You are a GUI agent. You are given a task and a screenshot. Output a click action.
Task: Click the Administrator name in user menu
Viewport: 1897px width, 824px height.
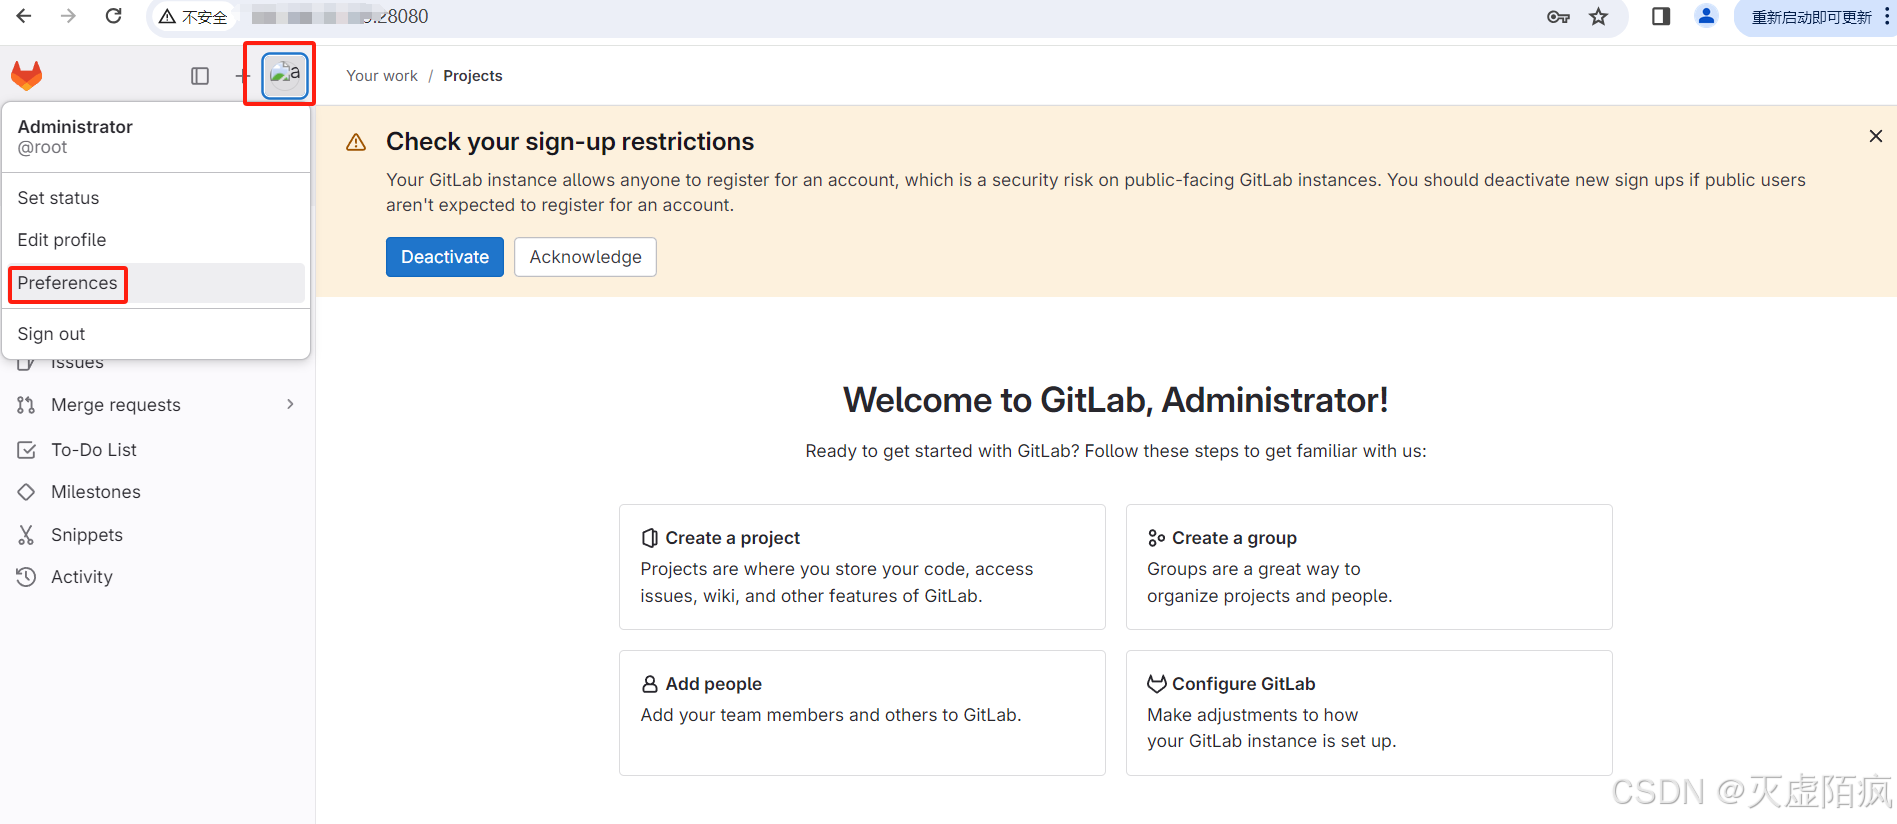[75, 127]
